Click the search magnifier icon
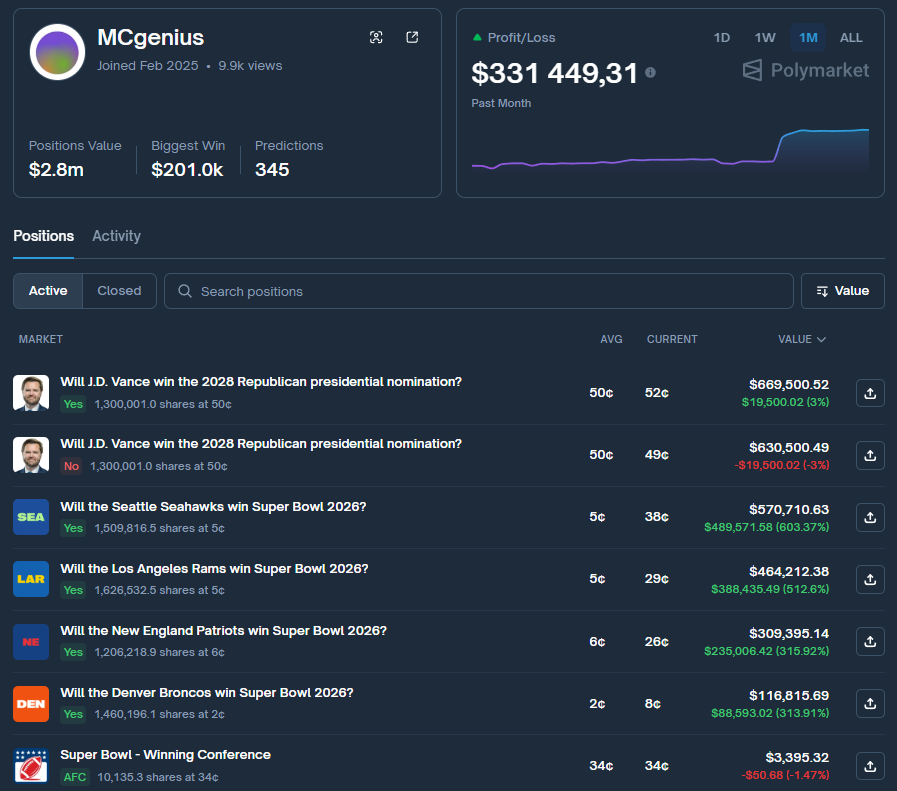 184,291
